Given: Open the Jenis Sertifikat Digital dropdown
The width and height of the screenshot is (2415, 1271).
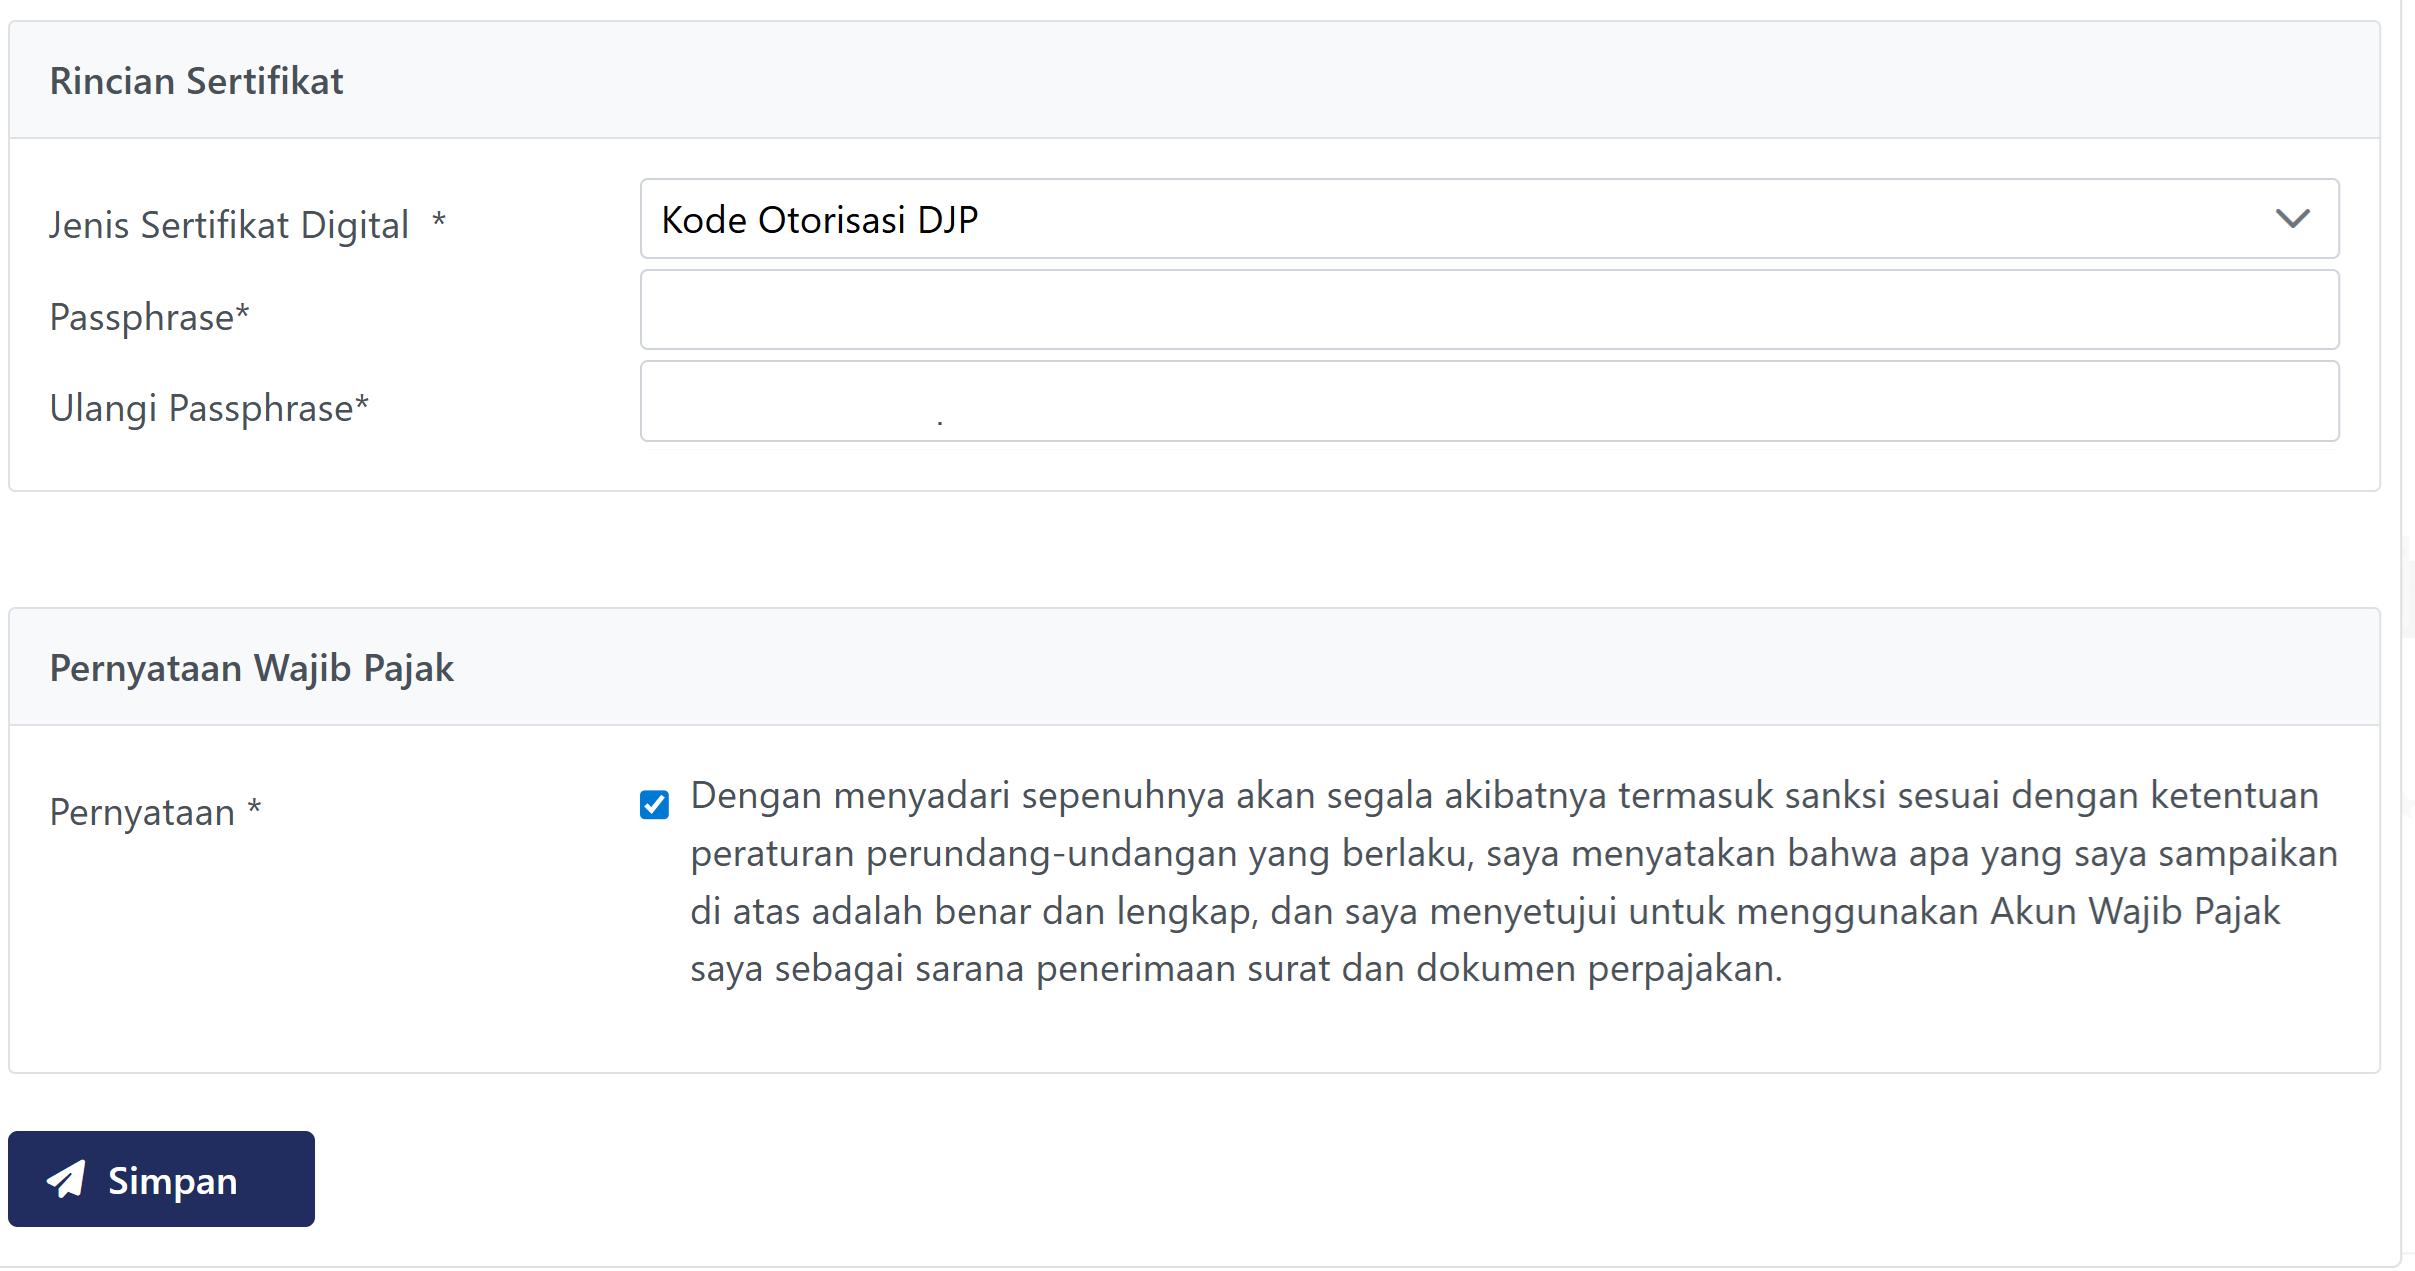Looking at the screenshot, I should pos(1488,219).
